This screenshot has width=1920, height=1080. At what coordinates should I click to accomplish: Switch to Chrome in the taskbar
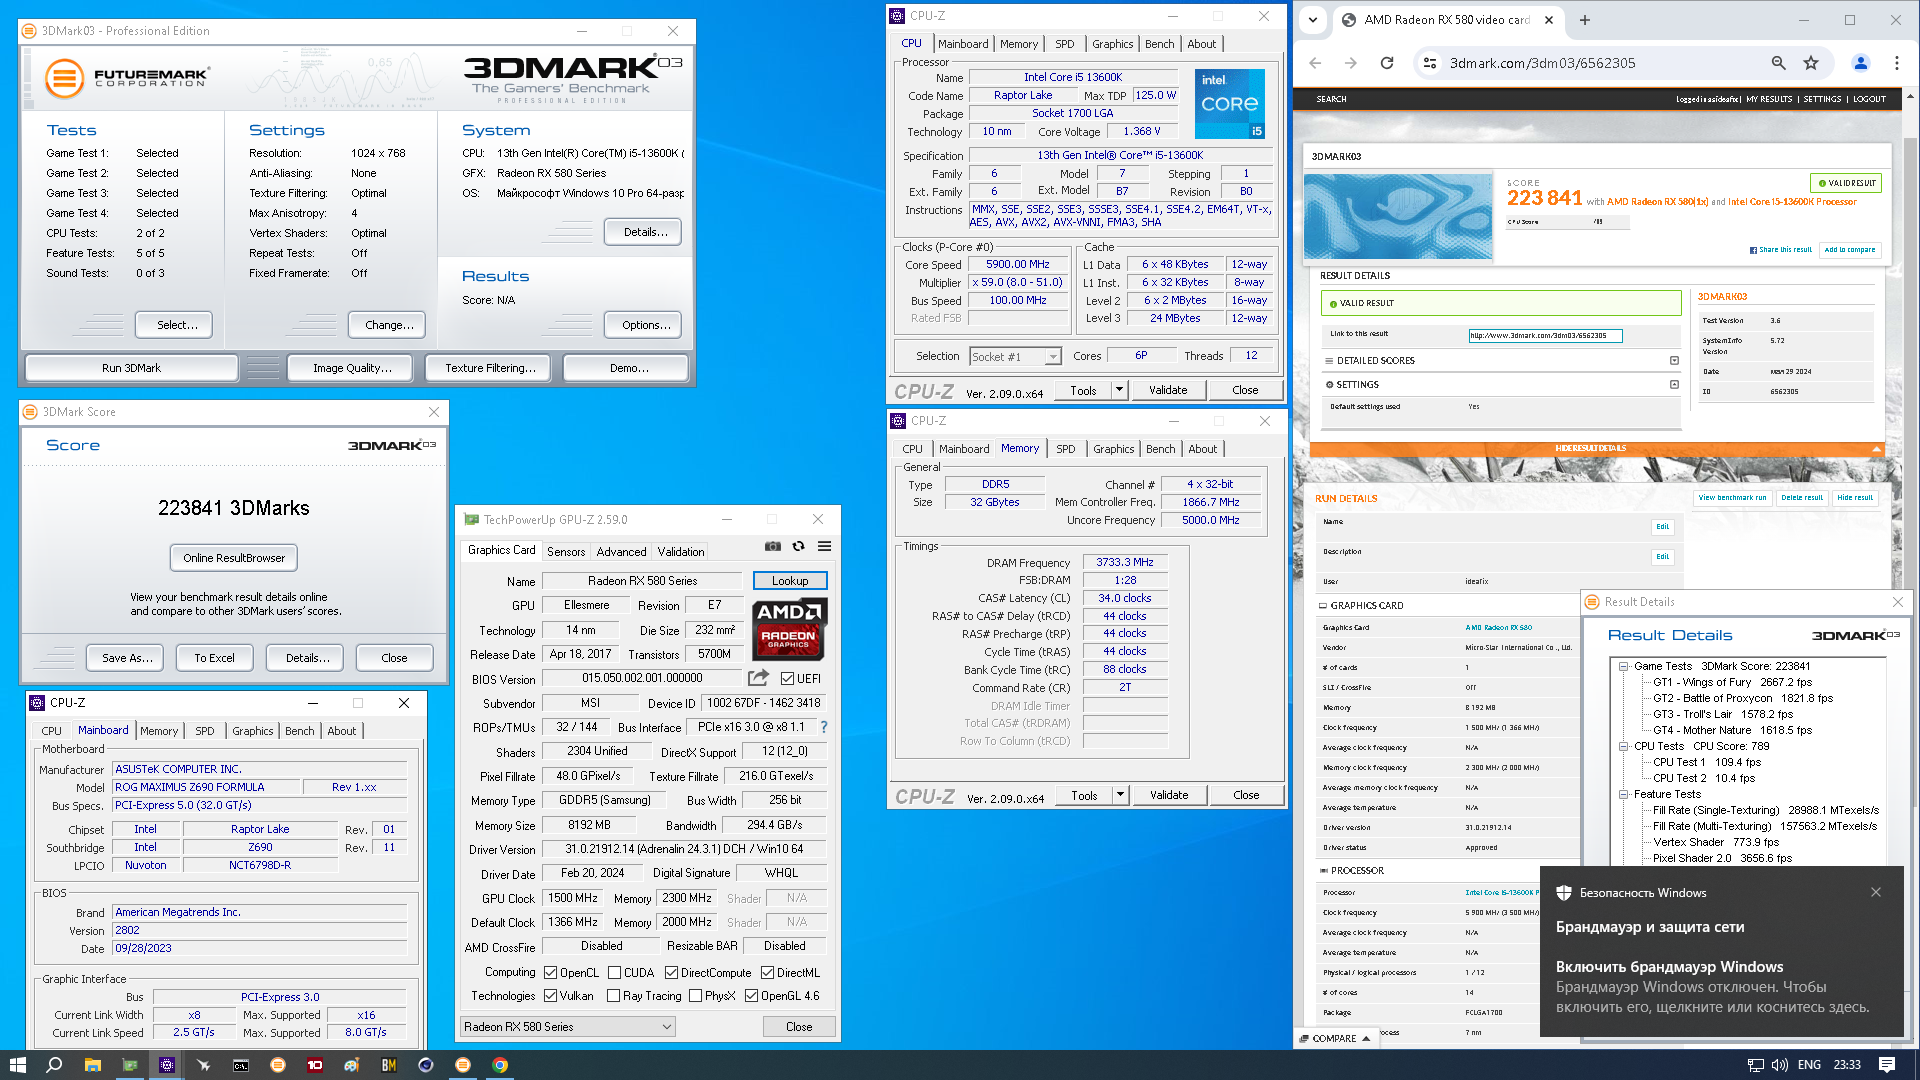(500, 1065)
